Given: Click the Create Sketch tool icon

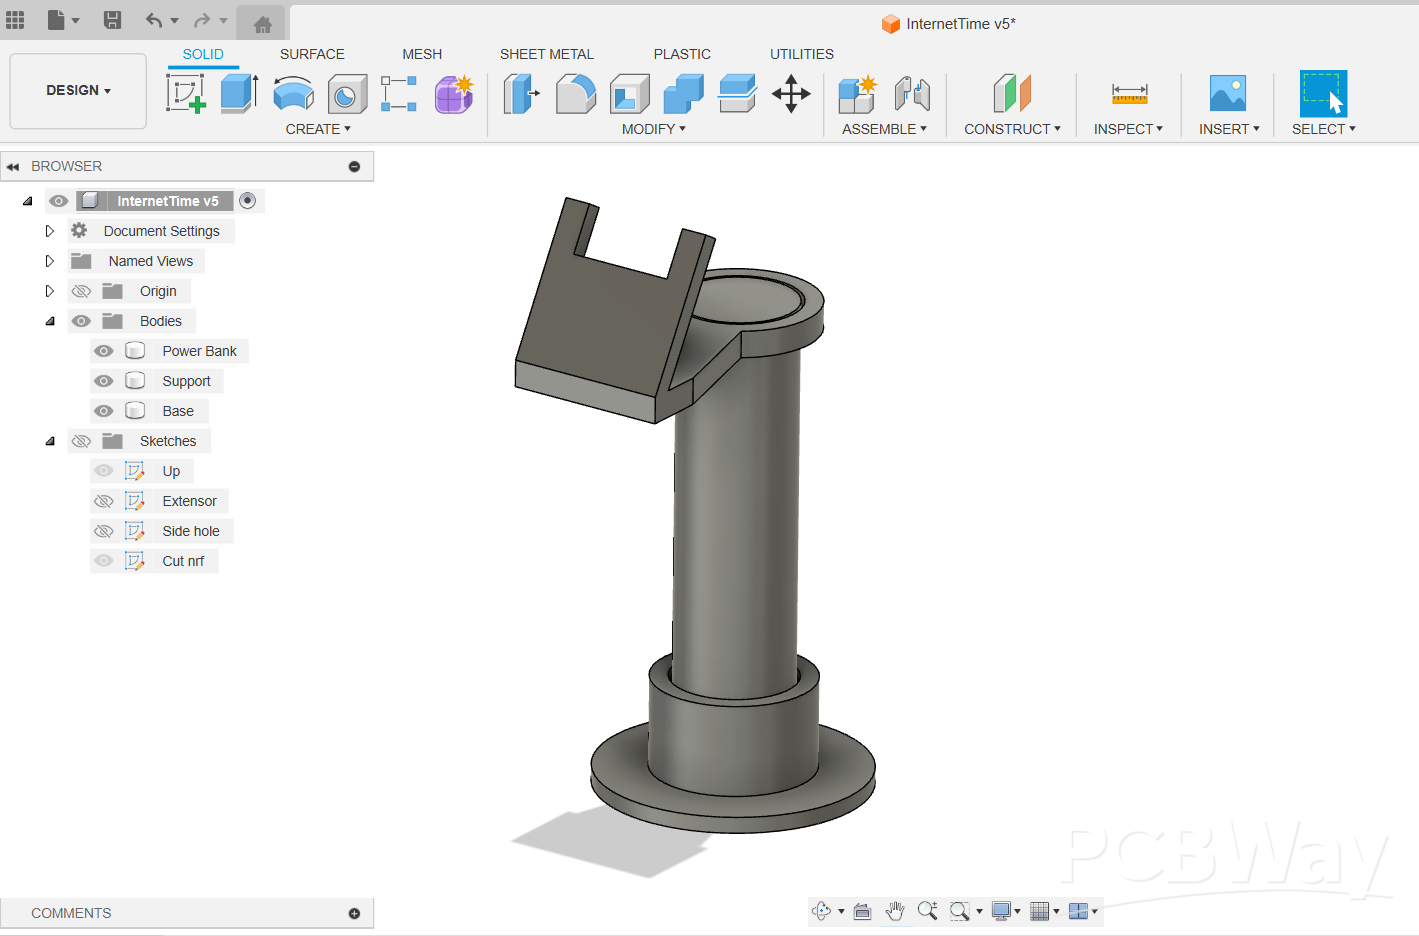Looking at the screenshot, I should click(x=186, y=94).
